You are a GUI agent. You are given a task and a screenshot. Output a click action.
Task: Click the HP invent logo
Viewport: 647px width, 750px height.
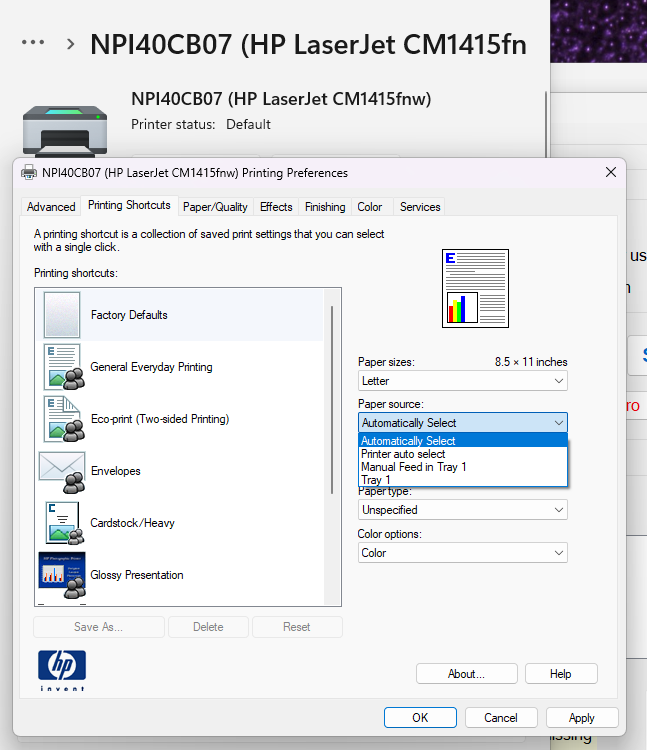(x=62, y=669)
